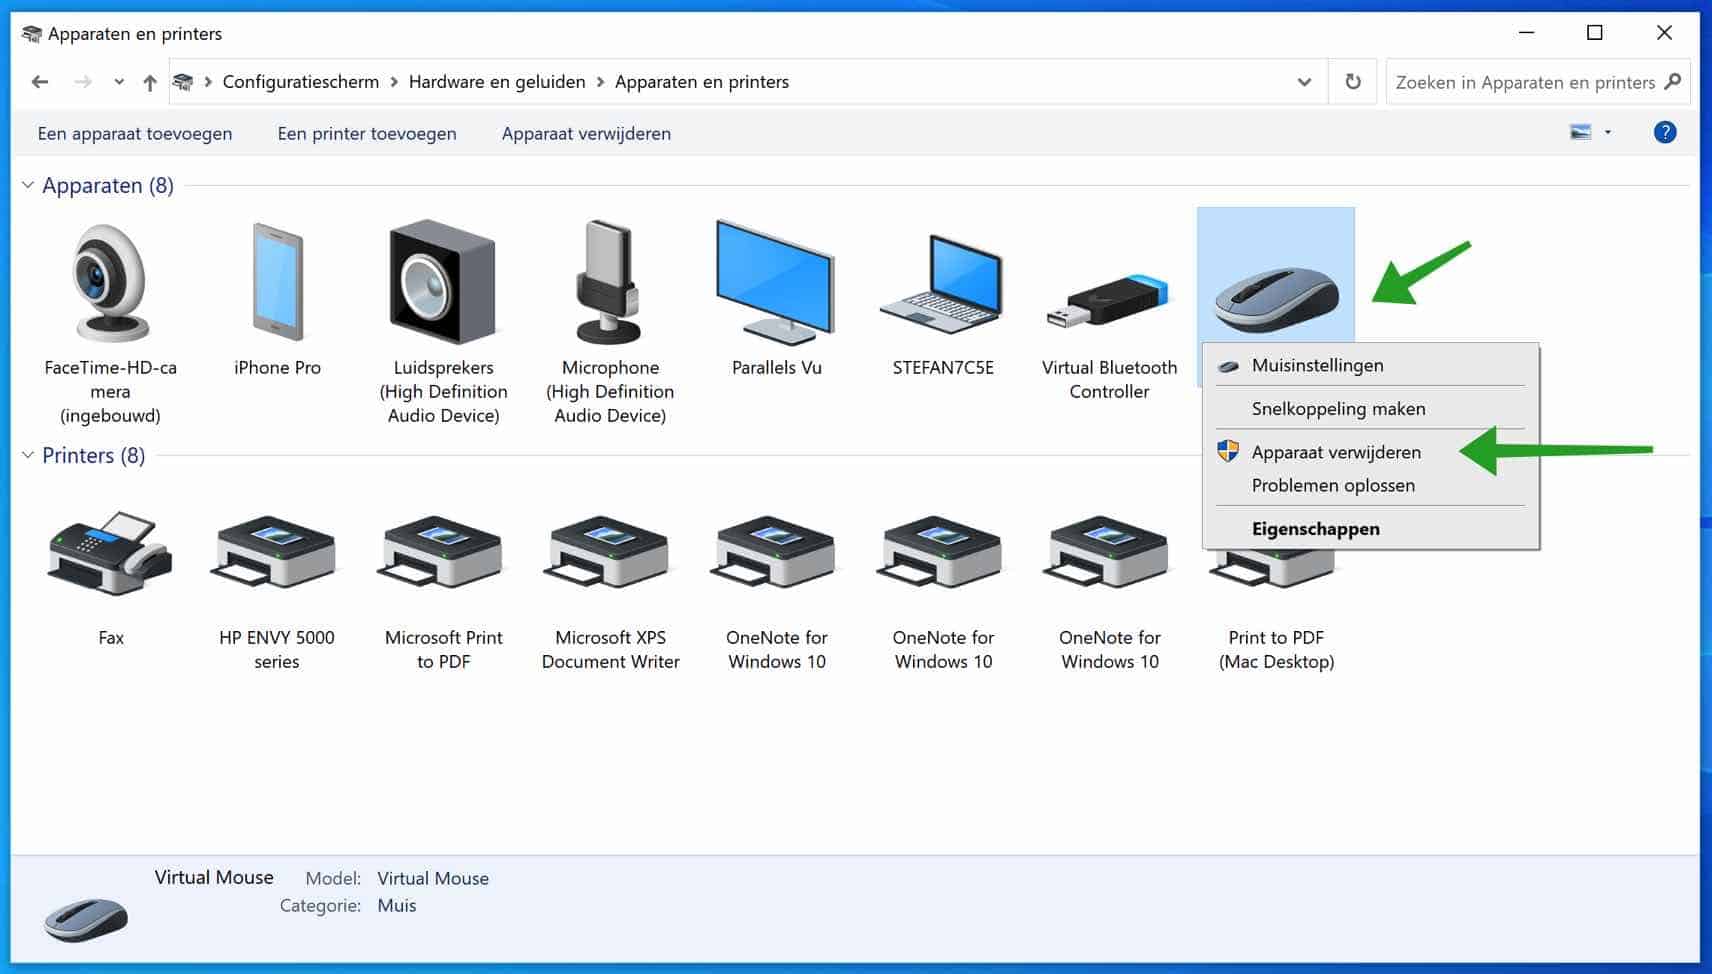
Task: Click Een printer toevoegen in toolbar
Action: point(366,133)
